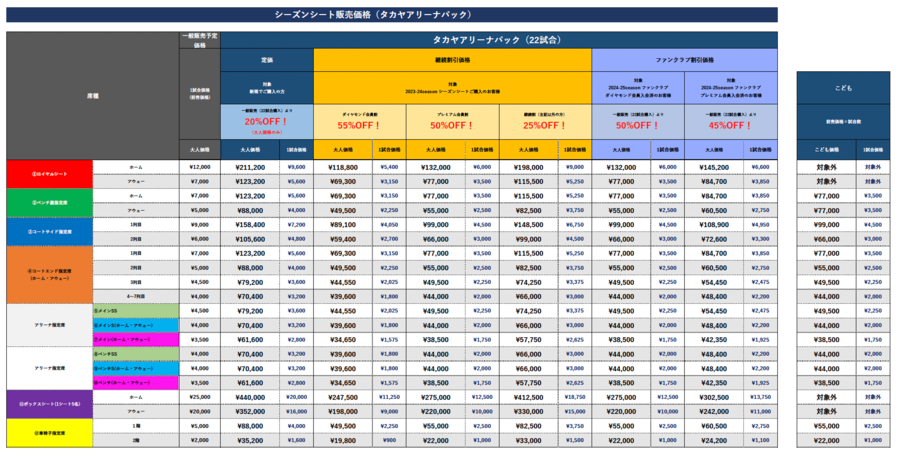Click the 定価 header cell

pos(267,59)
